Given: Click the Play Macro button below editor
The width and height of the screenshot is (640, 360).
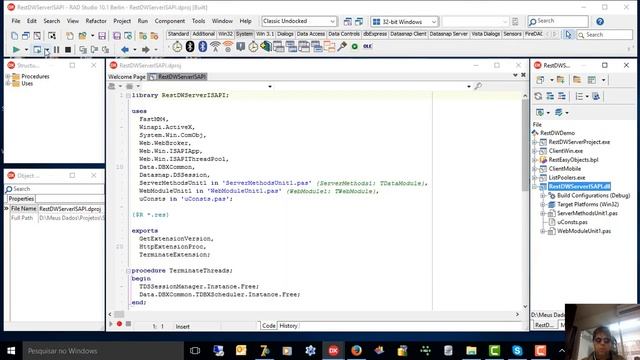Looking at the screenshot, I should click(x=111, y=324).
